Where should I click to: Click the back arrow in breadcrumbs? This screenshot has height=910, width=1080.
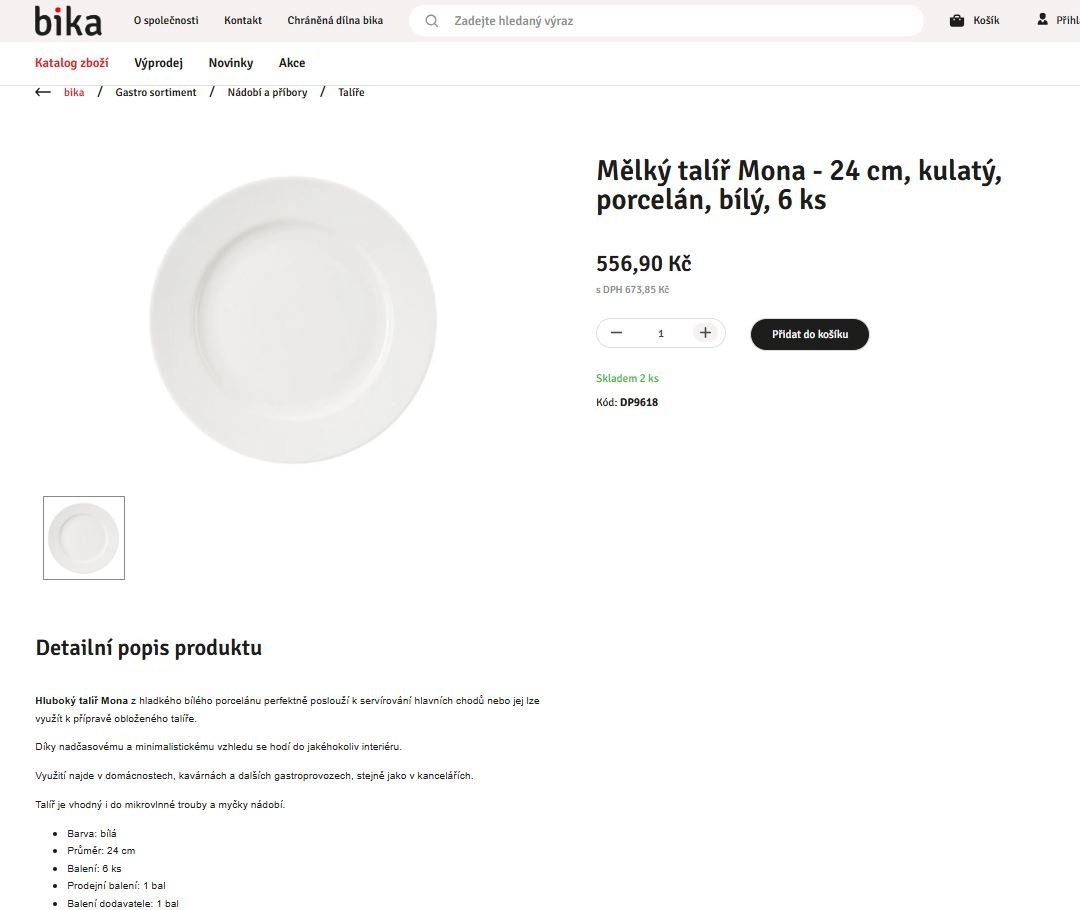43,92
